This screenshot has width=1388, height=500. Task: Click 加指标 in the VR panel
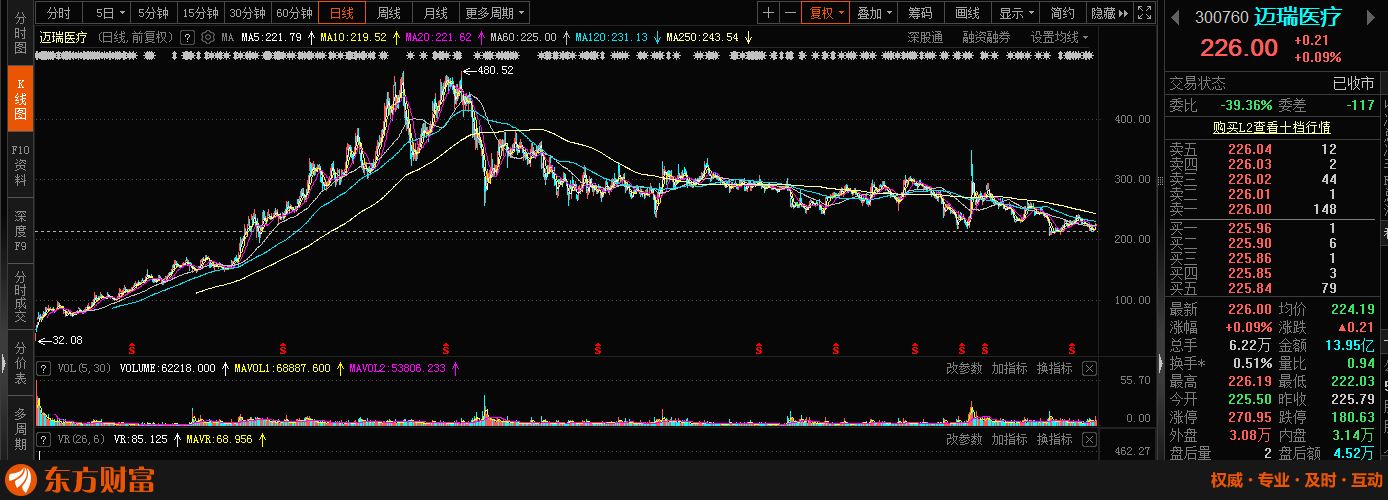pyautogui.click(x=1009, y=439)
